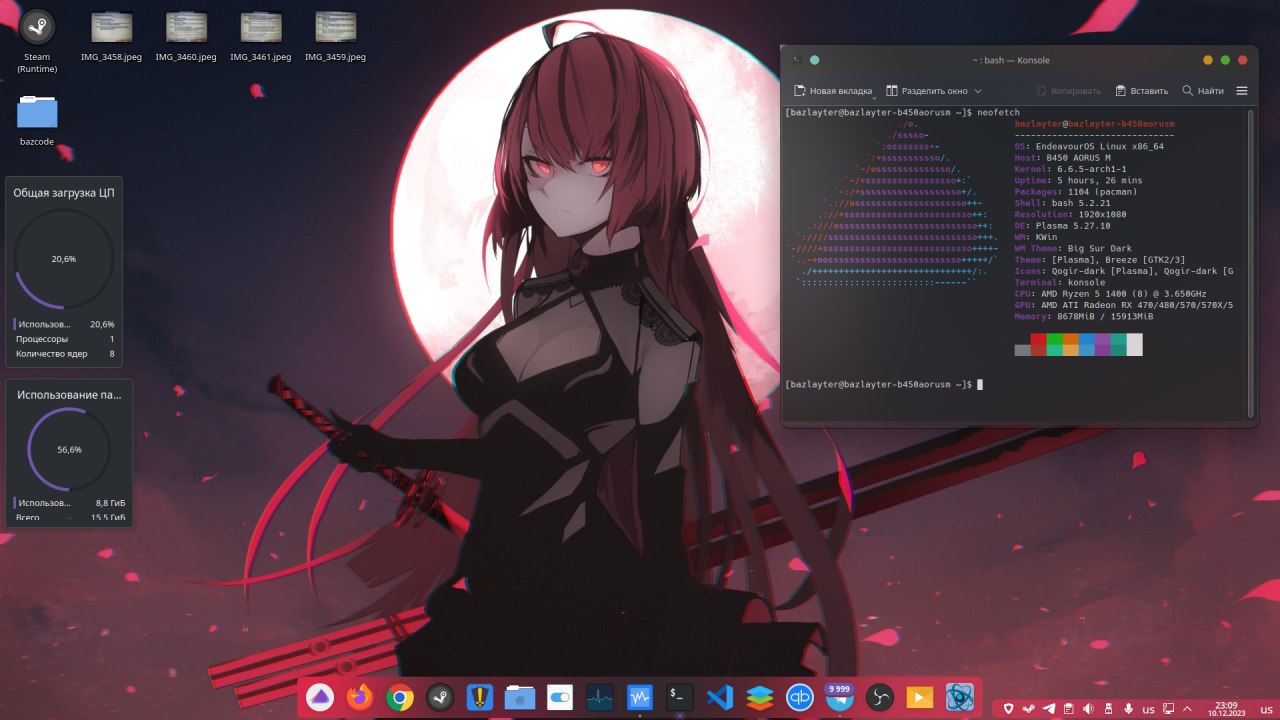The image size is (1280, 720).
Task: Open the dark pulse monitor app in dock
Action: pos(600,697)
